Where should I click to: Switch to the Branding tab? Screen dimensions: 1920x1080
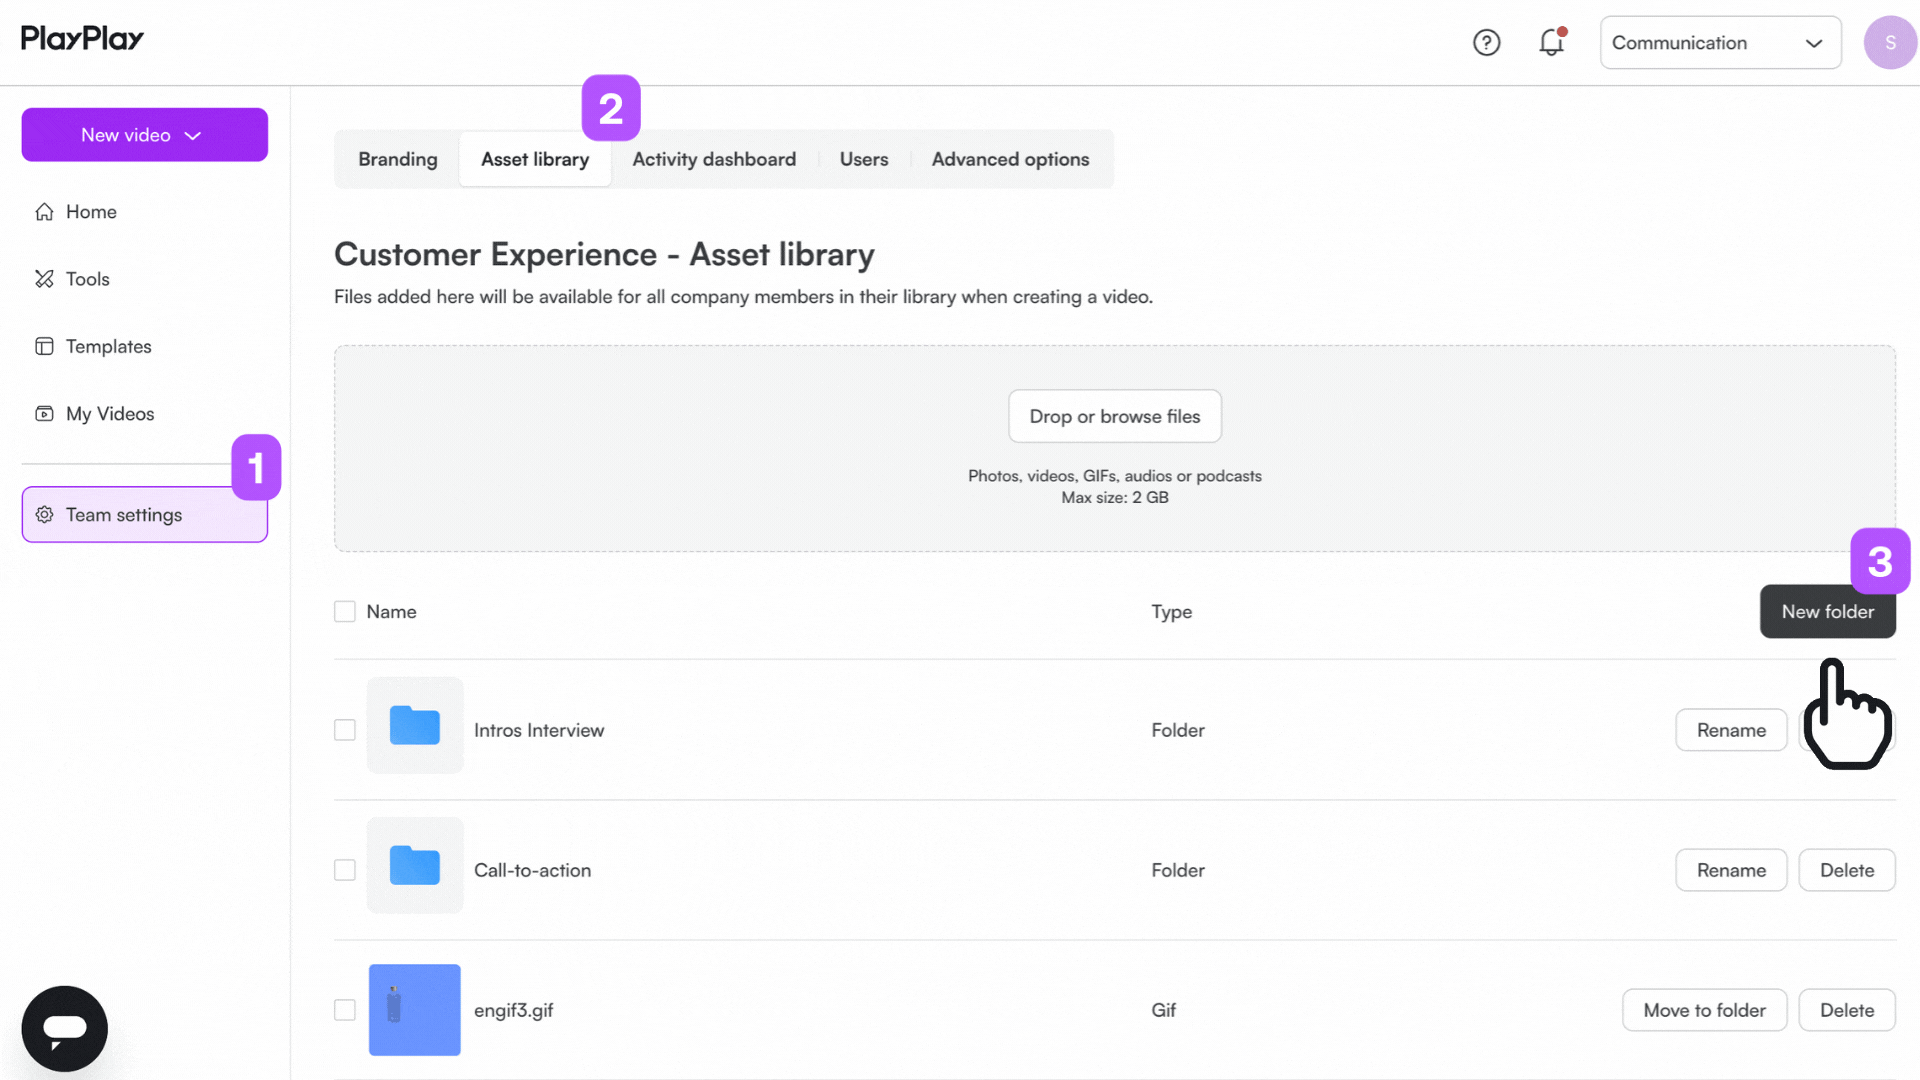(398, 159)
